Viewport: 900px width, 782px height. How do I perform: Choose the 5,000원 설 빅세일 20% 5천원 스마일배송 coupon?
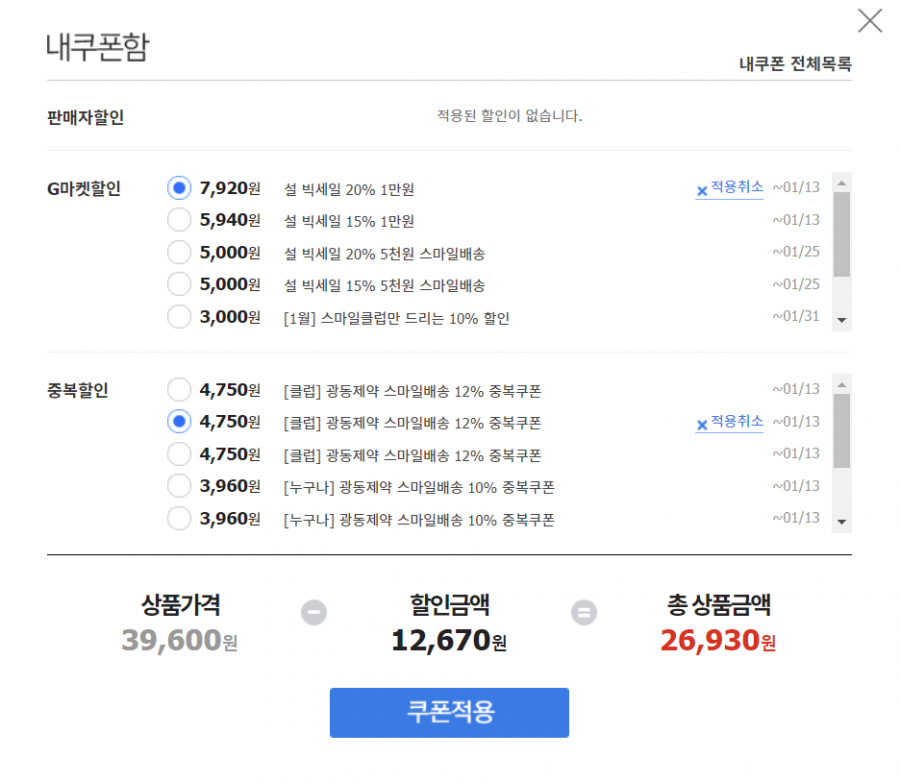(179, 252)
